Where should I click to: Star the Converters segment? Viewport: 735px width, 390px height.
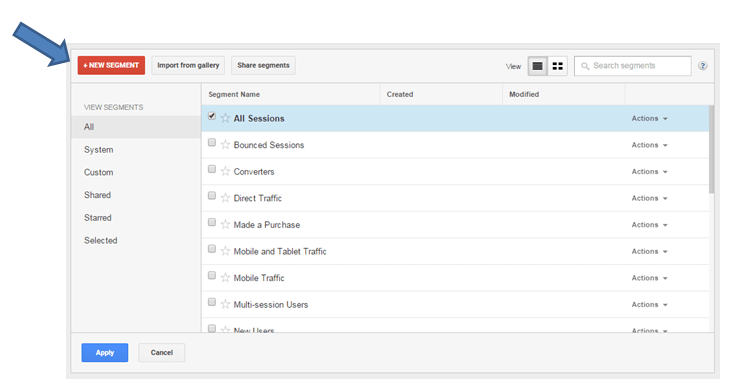225,172
